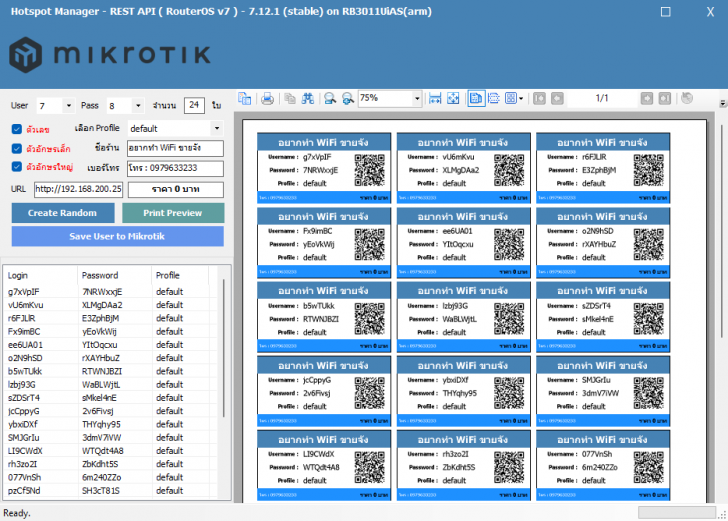Click the Password column header

coord(114,275)
